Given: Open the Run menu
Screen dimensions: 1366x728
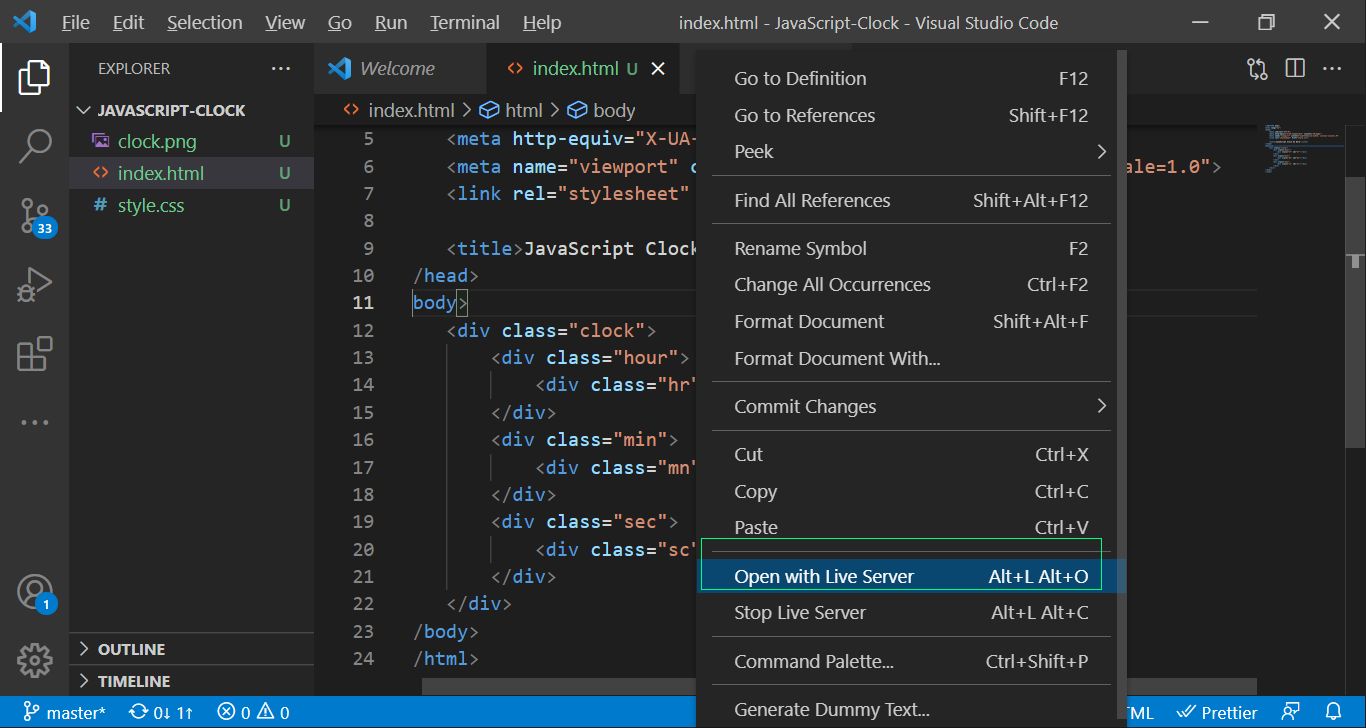Looking at the screenshot, I should coord(391,22).
